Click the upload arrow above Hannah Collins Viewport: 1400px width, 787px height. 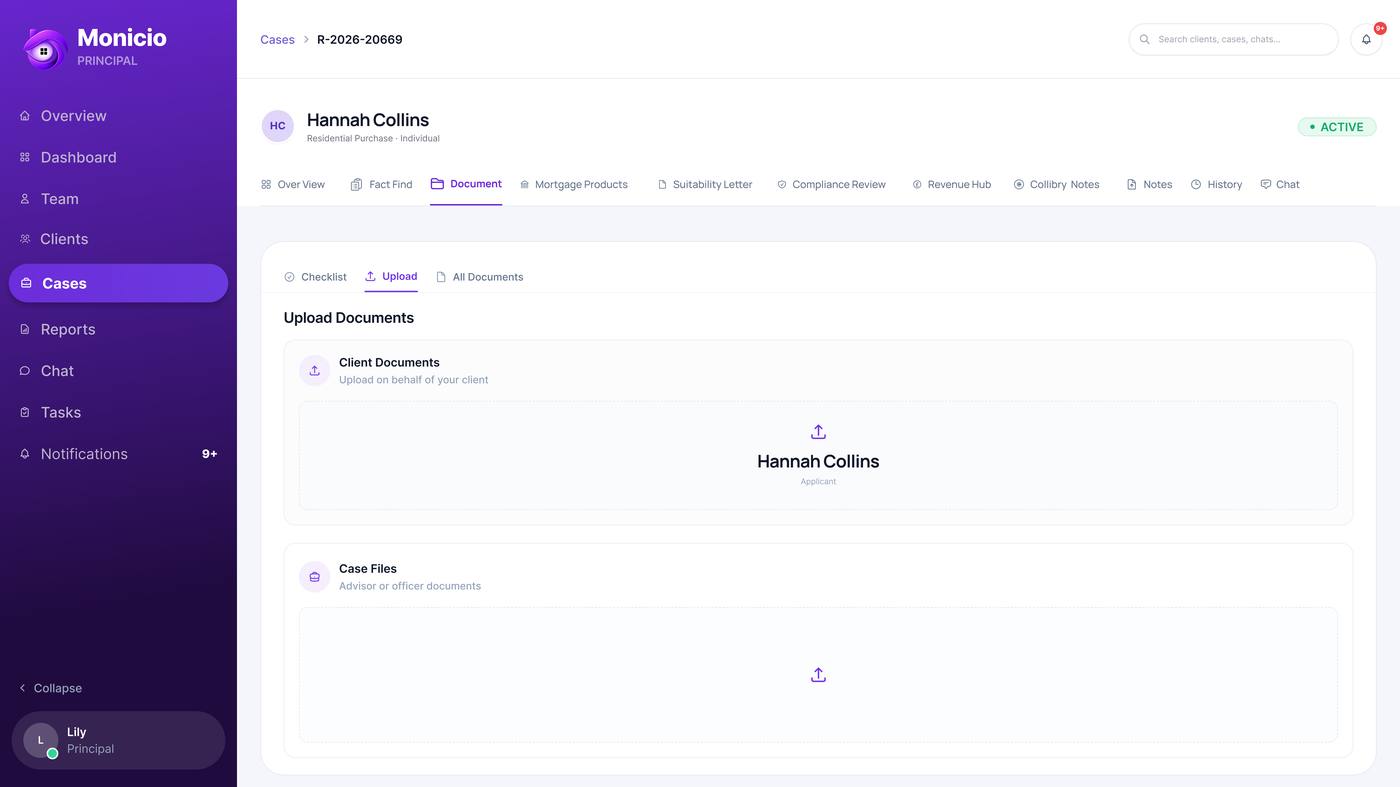coord(818,432)
